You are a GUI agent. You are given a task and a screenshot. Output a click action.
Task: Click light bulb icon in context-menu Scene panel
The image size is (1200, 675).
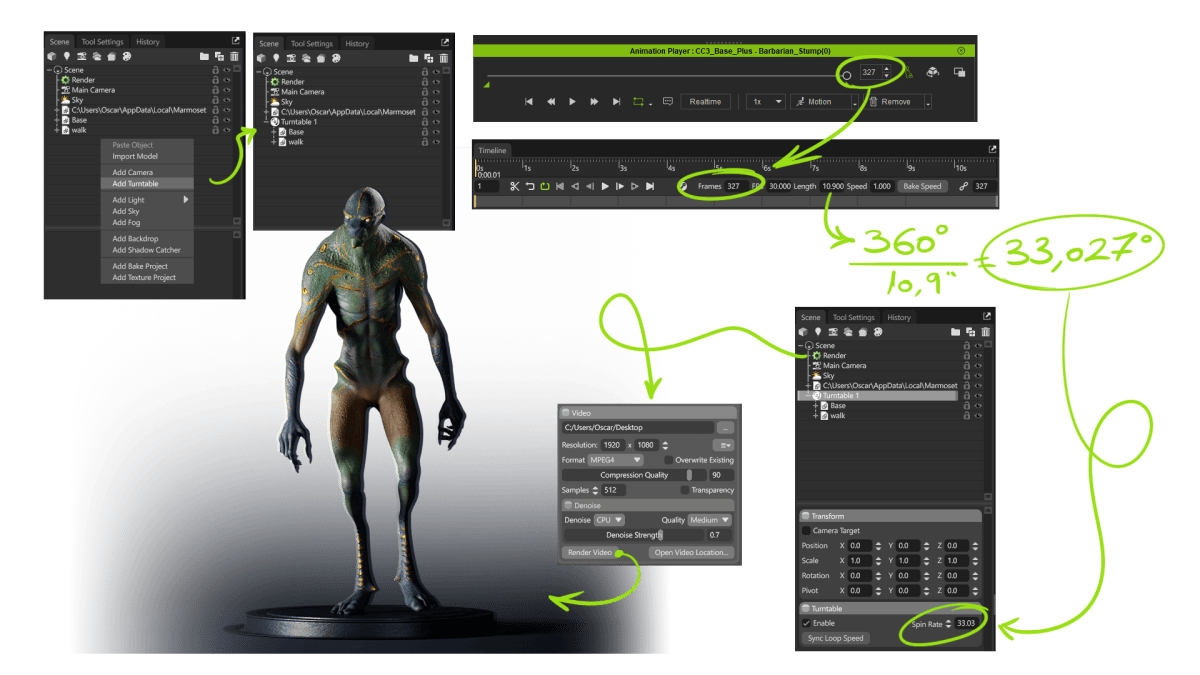click(67, 56)
